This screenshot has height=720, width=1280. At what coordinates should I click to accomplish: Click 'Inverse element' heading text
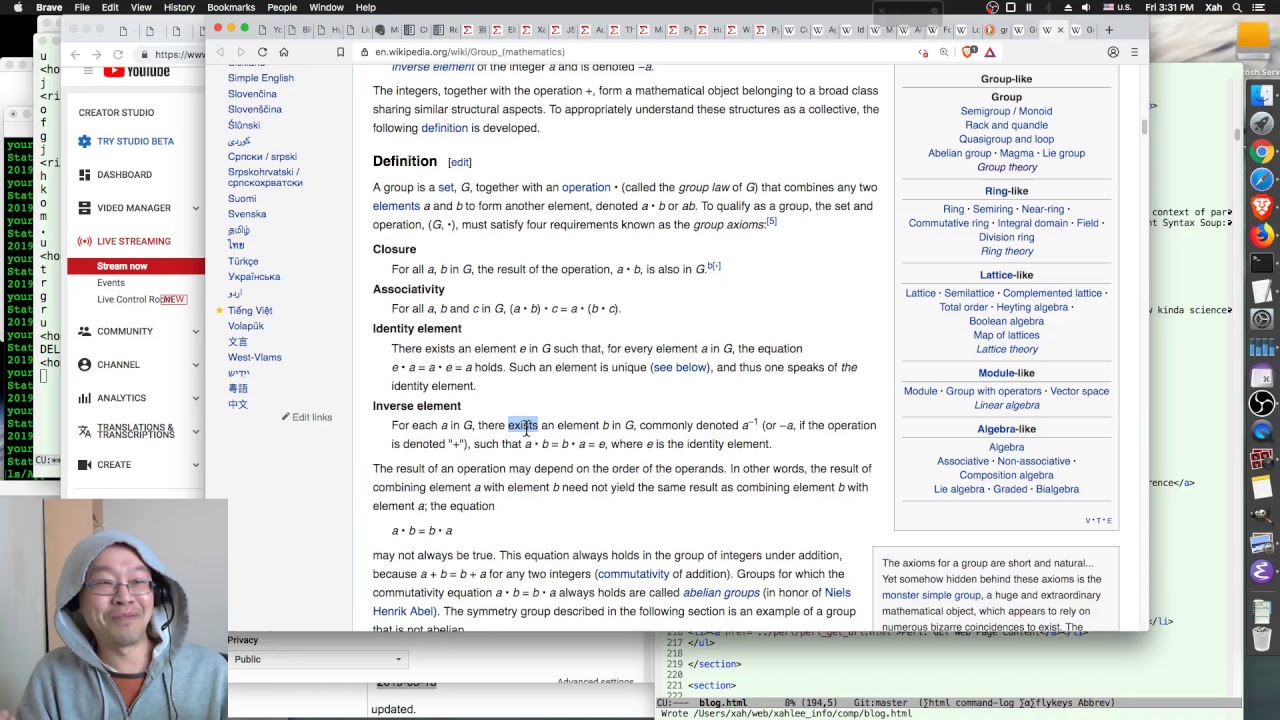pos(417,406)
